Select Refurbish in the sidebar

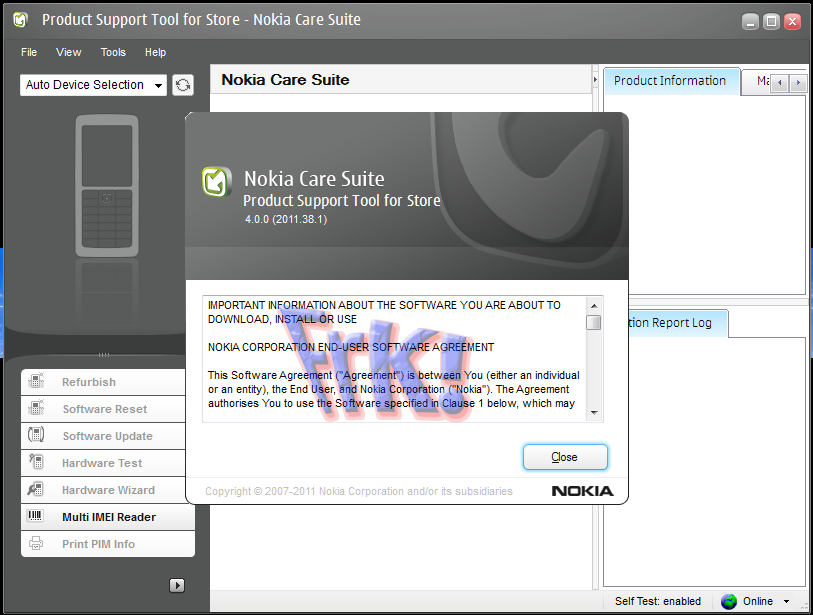click(x=103, y=382)
